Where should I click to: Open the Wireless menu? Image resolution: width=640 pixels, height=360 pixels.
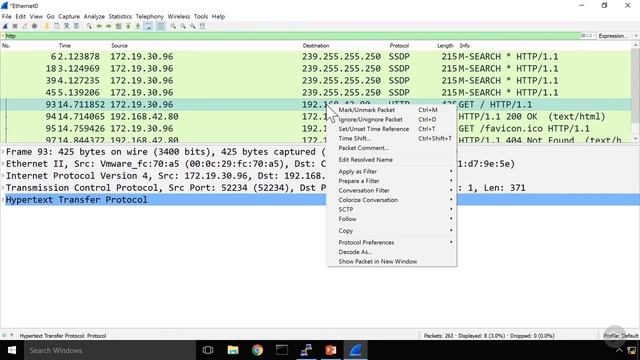tap(179, 16)
